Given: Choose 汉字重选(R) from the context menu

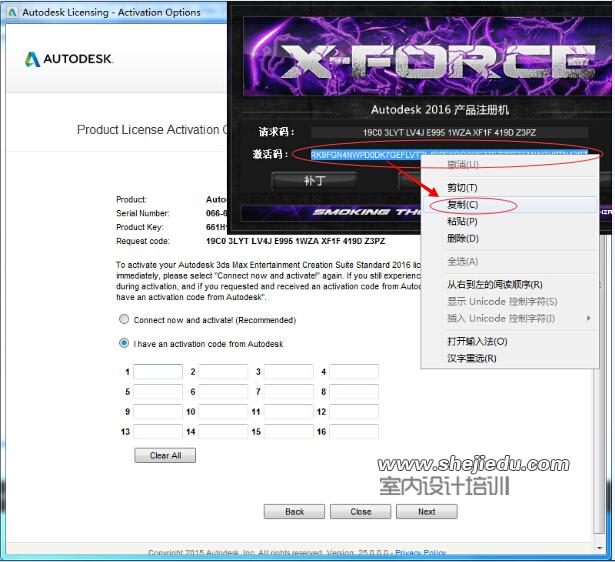Looking at the screenshot, I should [x=510, y=358].
